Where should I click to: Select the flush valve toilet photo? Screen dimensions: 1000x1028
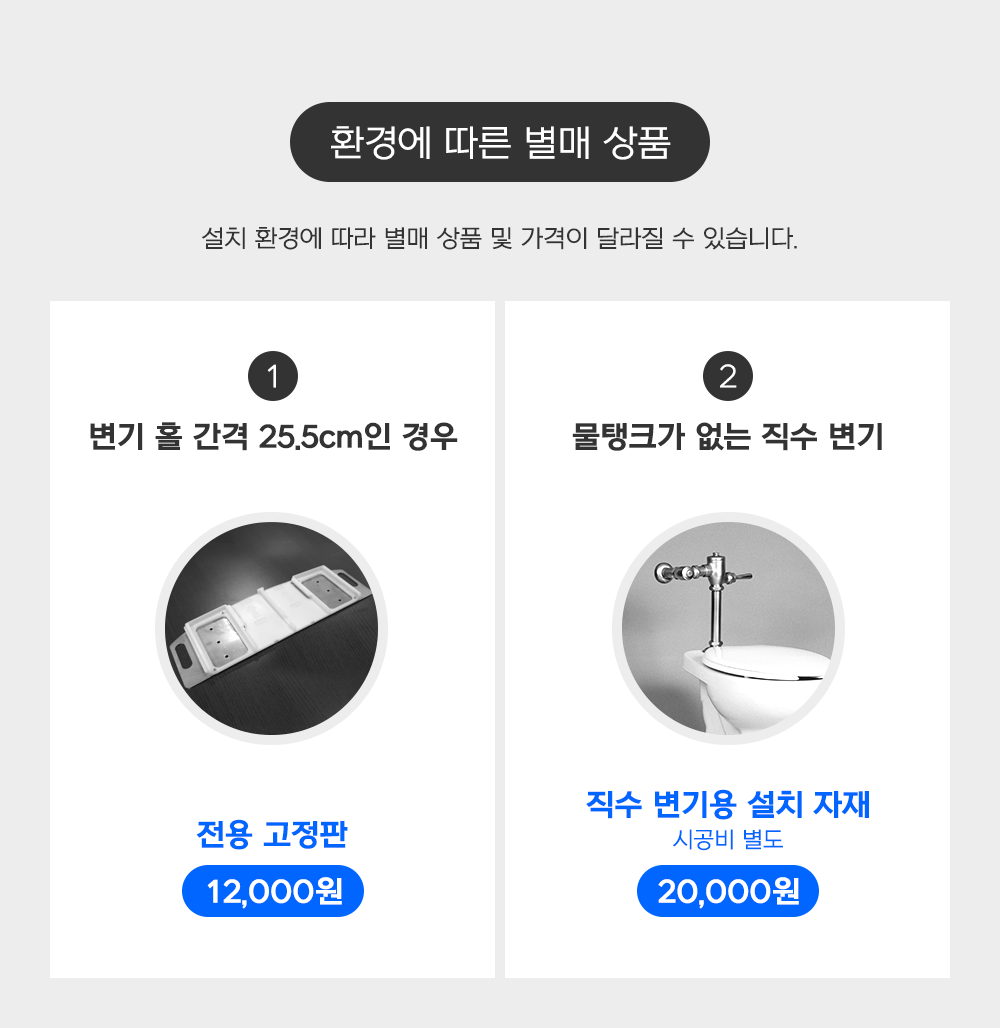[x=728, y=628]
